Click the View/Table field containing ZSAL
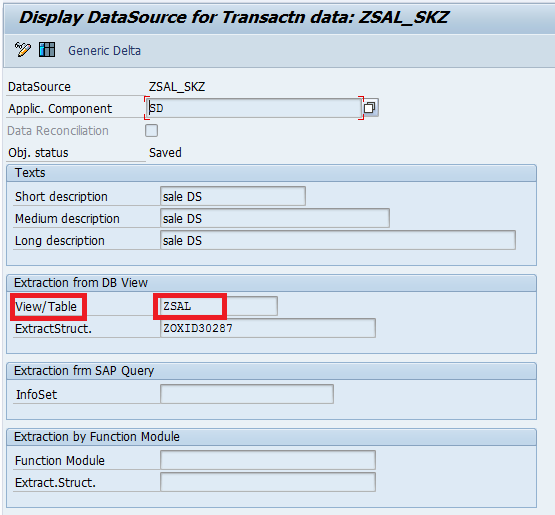 pos(219,306)
